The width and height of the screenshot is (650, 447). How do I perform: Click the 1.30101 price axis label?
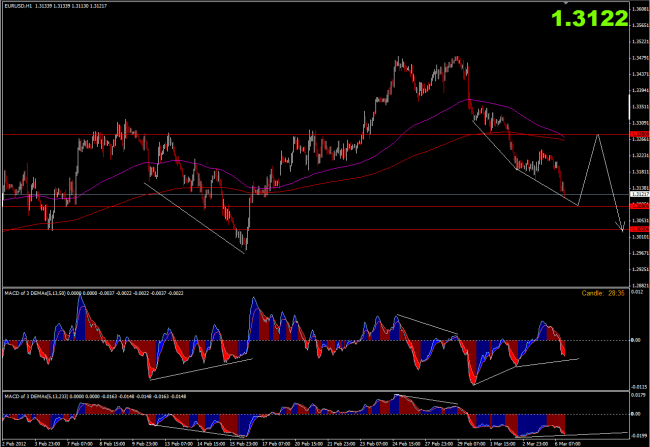[641, 236]
